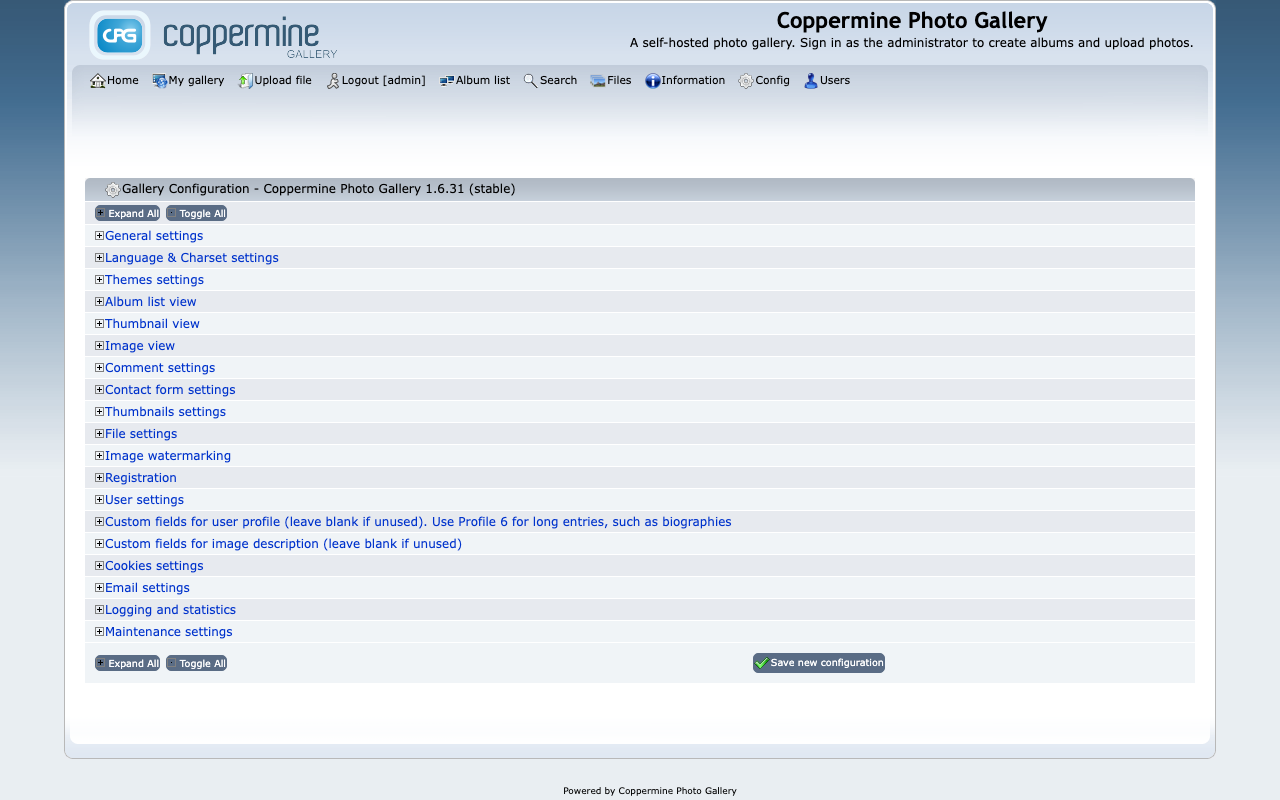Open the Maintenance settings section link
Viewport: 1280px width, 800px height.
click(169, 632)
